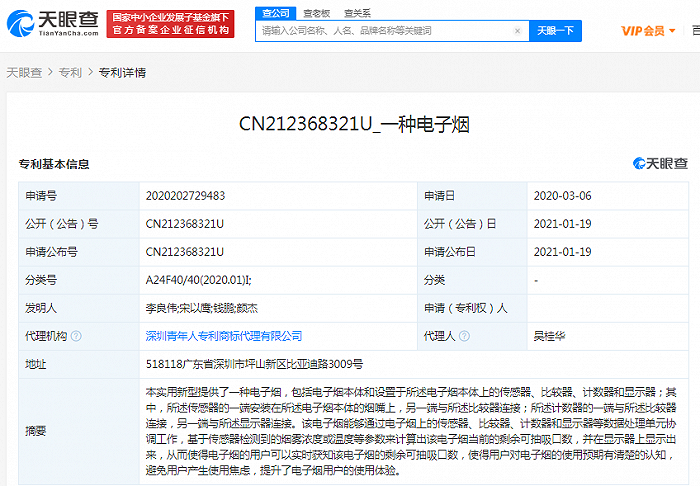Select agent name 吴桂华

tap(550, 336)
